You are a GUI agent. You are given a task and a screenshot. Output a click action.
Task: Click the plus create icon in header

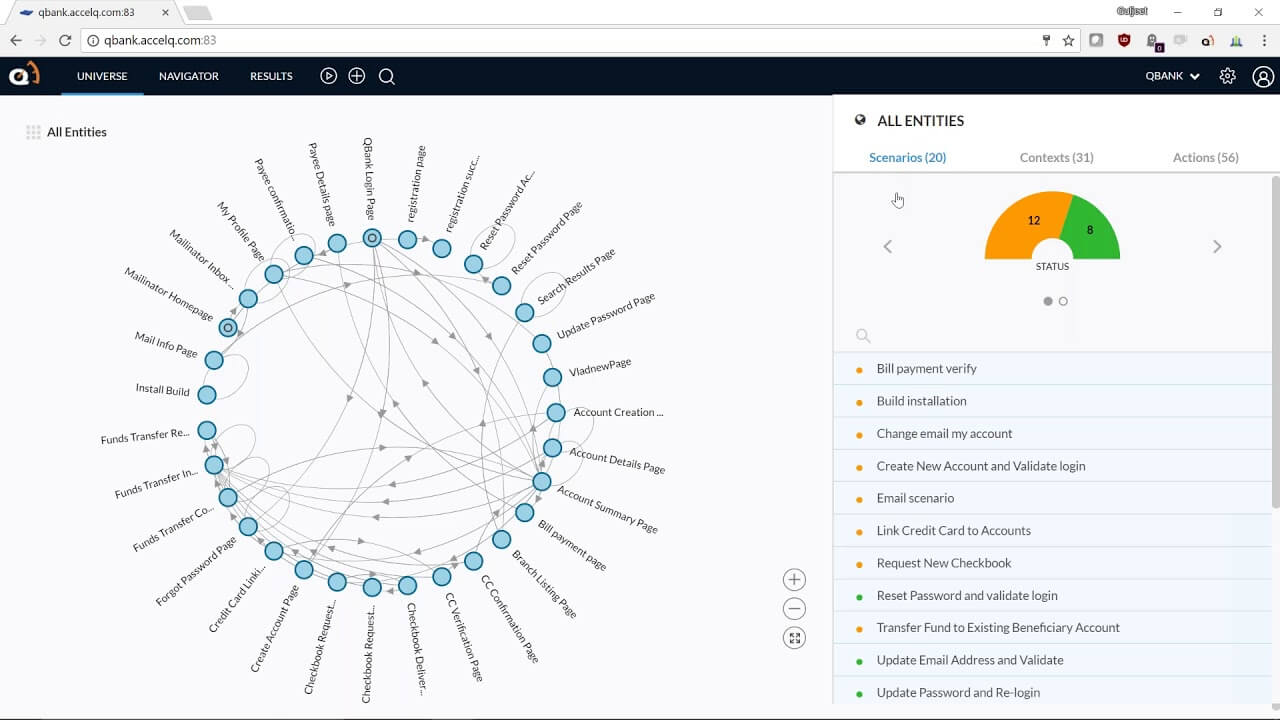click(x=357, y=76)
